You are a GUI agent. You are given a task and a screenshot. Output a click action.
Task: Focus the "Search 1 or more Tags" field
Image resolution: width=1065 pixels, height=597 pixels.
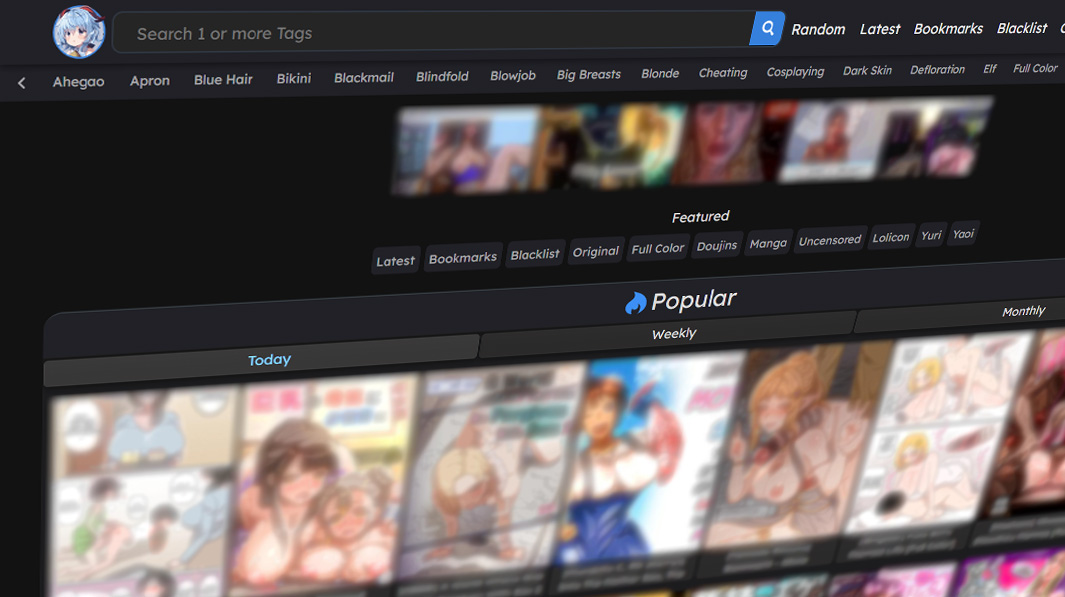coord(430,33)
